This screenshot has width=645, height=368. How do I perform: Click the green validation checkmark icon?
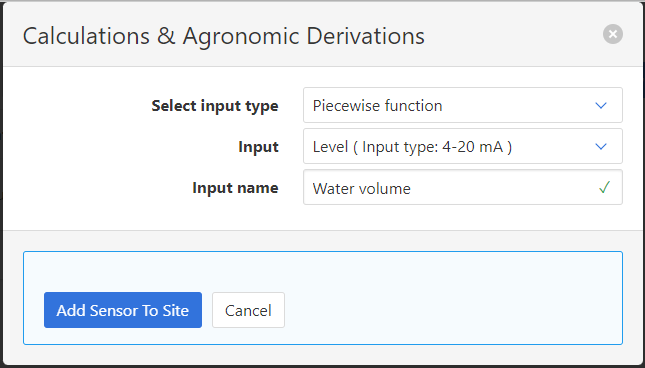pyautogui.click(x=604, y=187)
